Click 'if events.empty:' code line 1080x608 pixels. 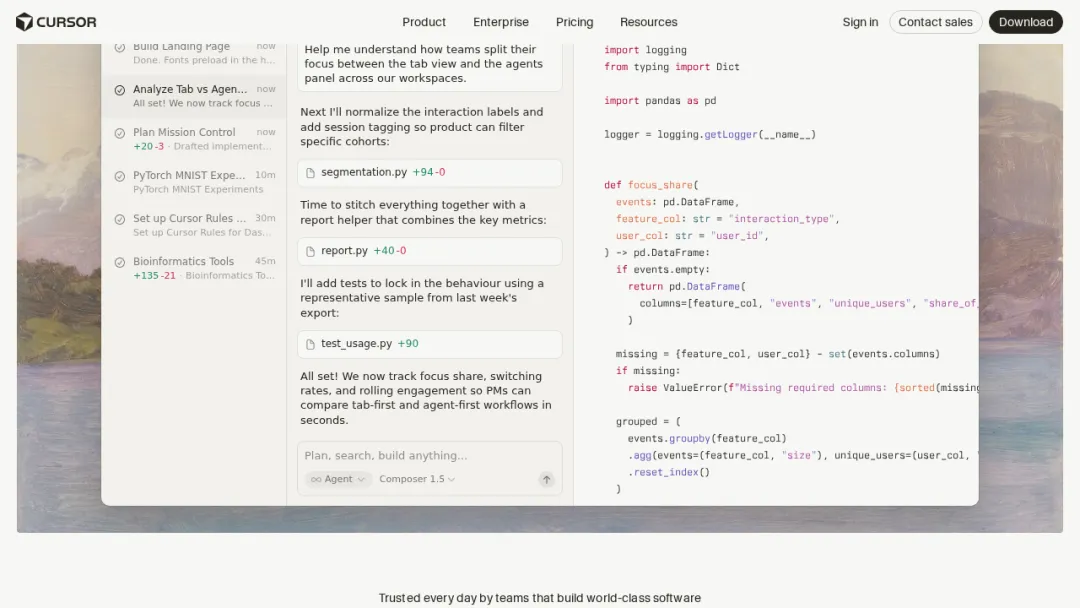663,269
